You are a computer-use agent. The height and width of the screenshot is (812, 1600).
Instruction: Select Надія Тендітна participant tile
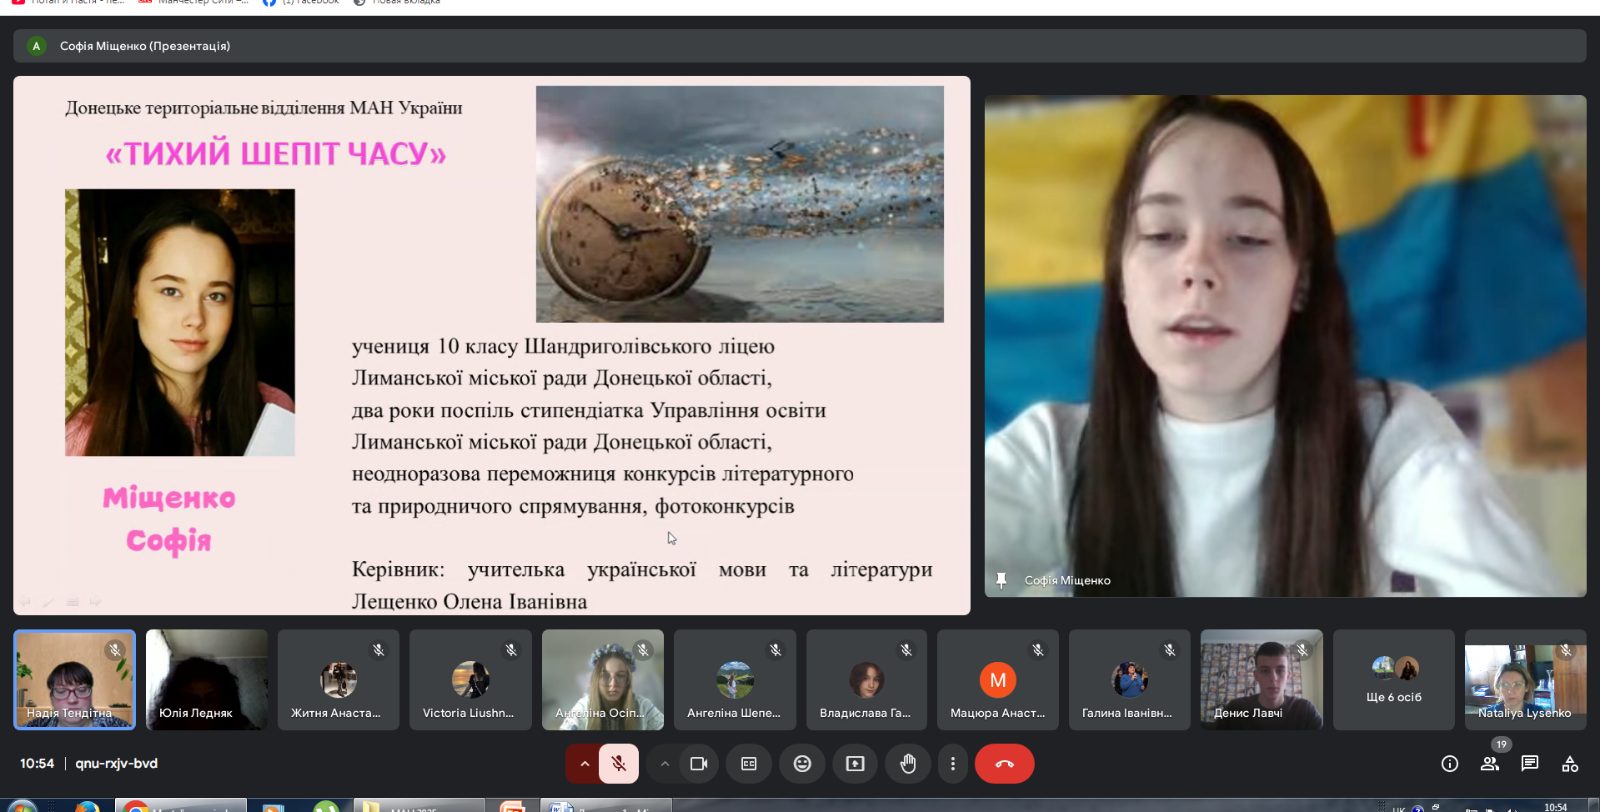[x=74, y=679]
